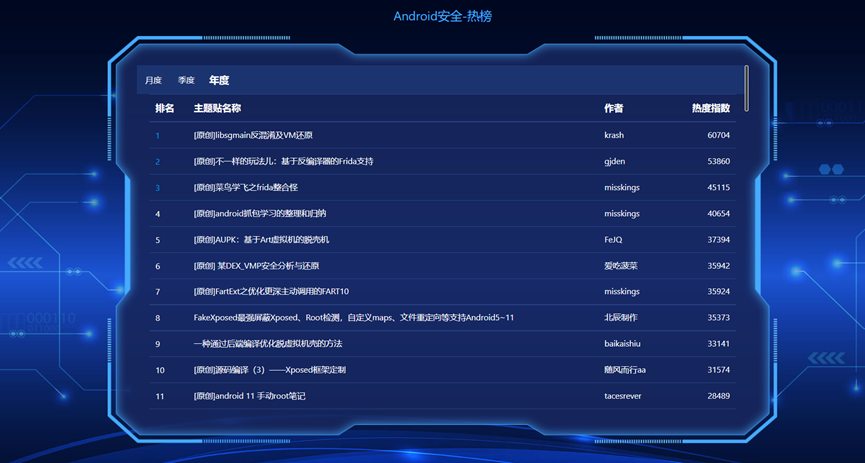
Task: Click author 爱吃菠菜
Action: [x=621, y=266]
